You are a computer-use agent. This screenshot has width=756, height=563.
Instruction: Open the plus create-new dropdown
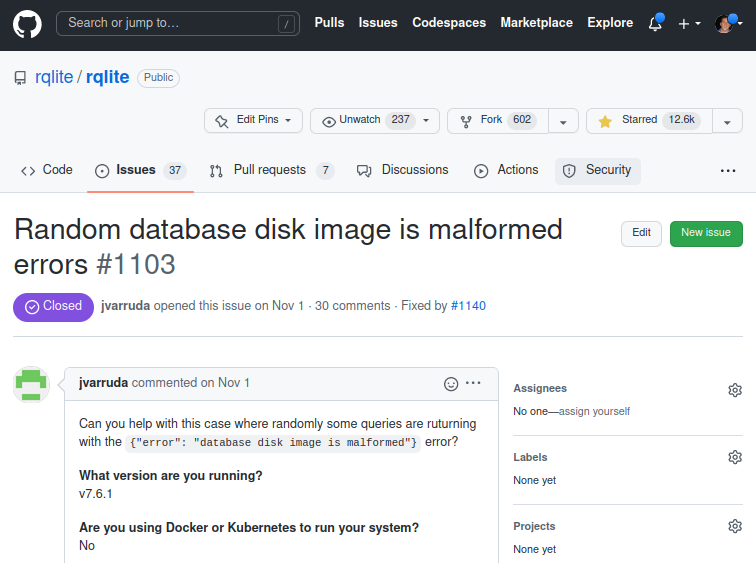click(689, 24)
